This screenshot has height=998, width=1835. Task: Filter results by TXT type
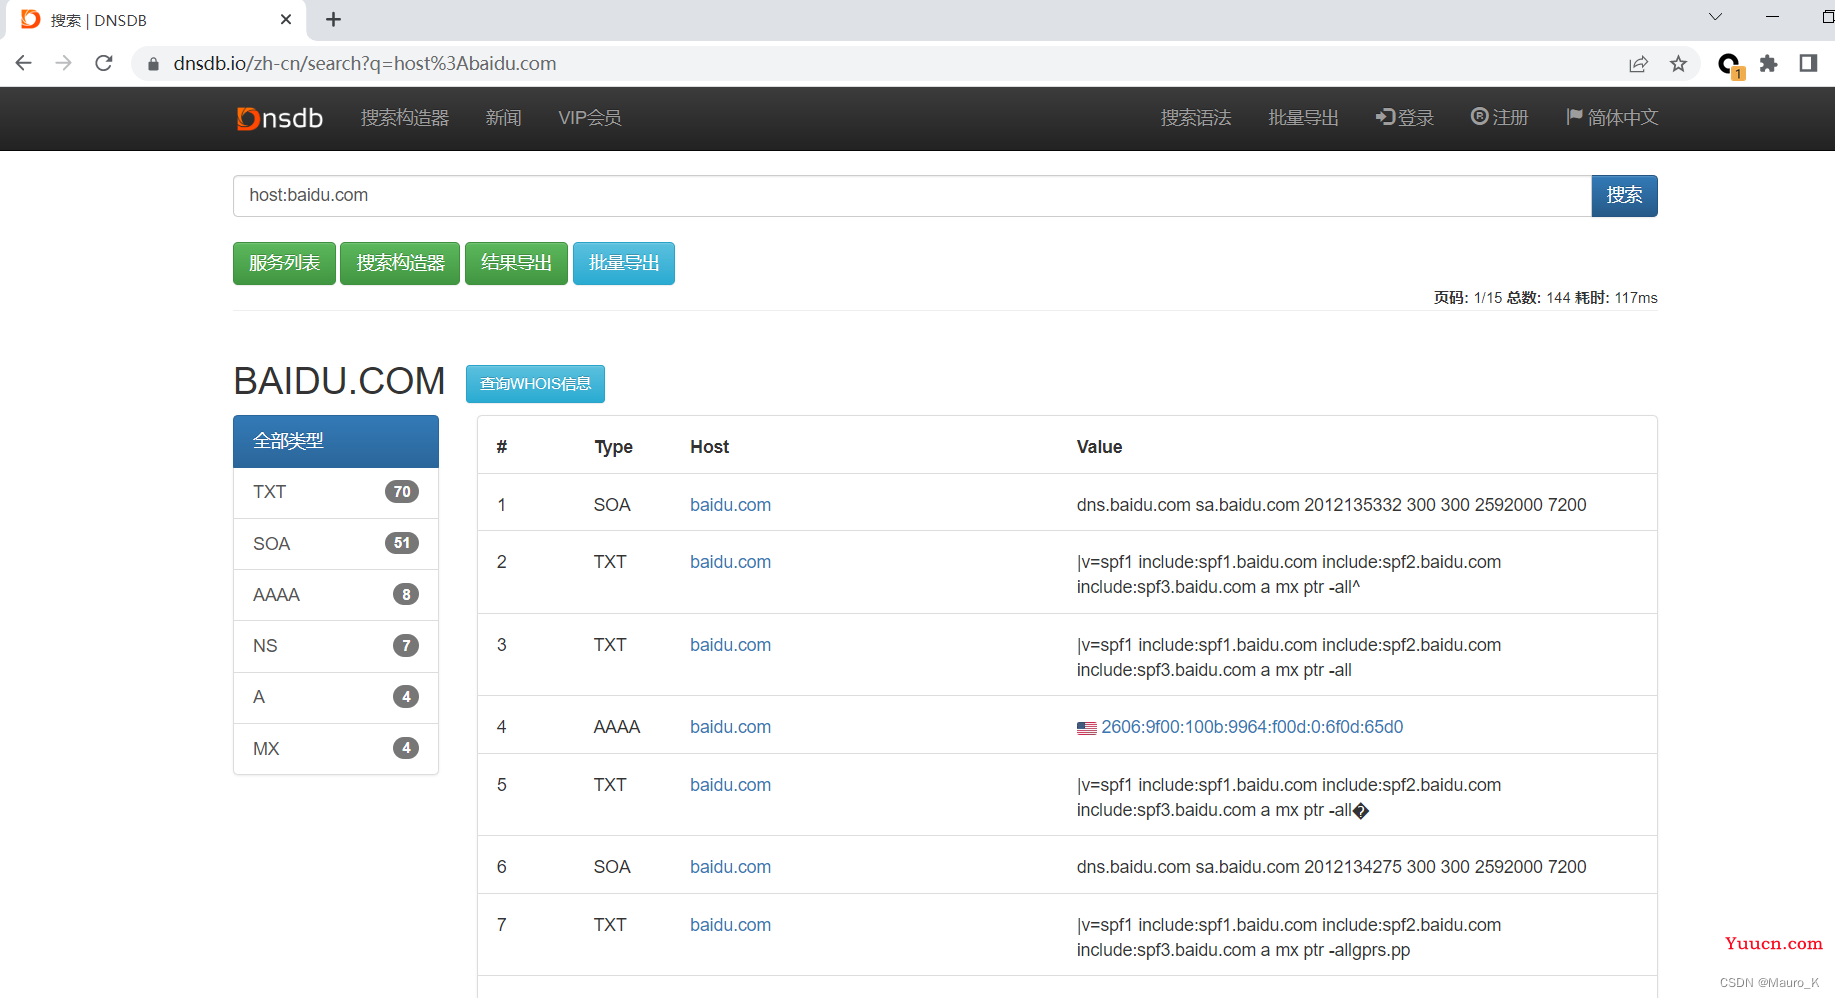click(x=336, y=492)
